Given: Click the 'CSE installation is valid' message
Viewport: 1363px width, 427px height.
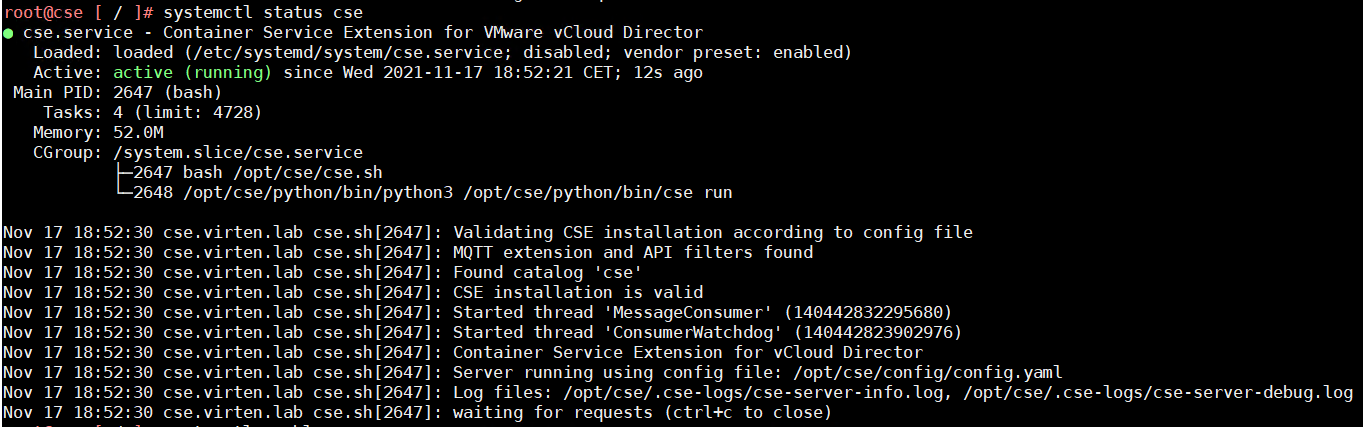Looking at the screenshot, I should coord(578,293).
